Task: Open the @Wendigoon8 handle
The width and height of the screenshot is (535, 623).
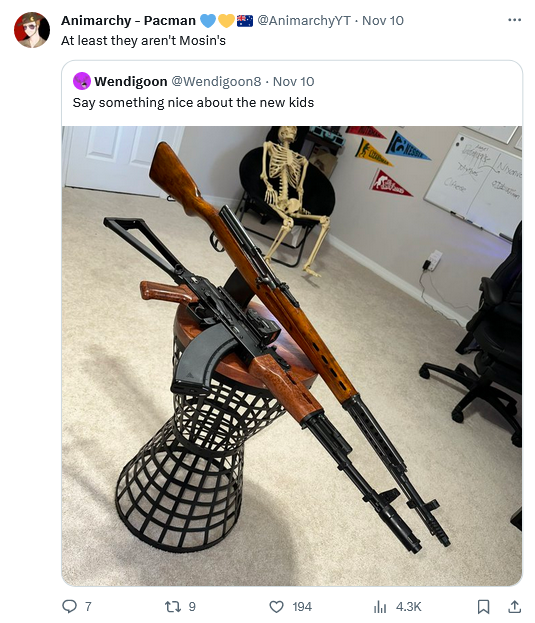Action: click(x=216, y=81)
